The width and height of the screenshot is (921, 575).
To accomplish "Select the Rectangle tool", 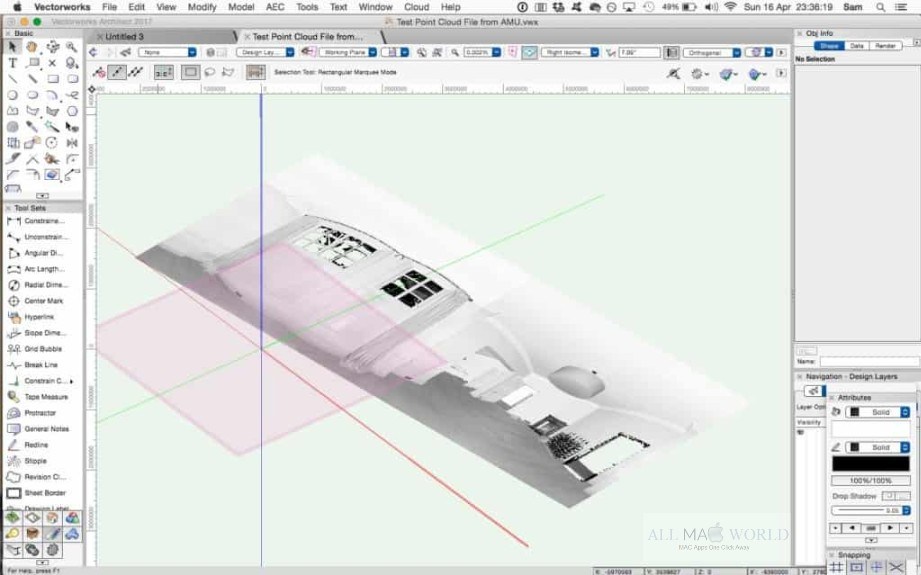I will tap(52, 78).
